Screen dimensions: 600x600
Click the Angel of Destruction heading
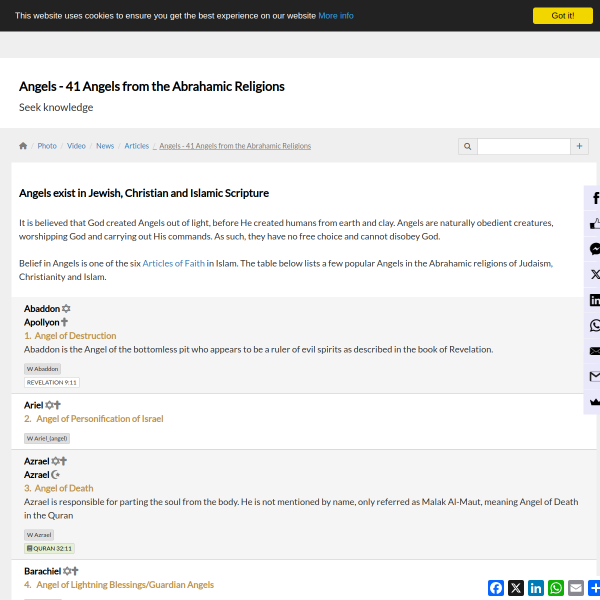[75, 336]
